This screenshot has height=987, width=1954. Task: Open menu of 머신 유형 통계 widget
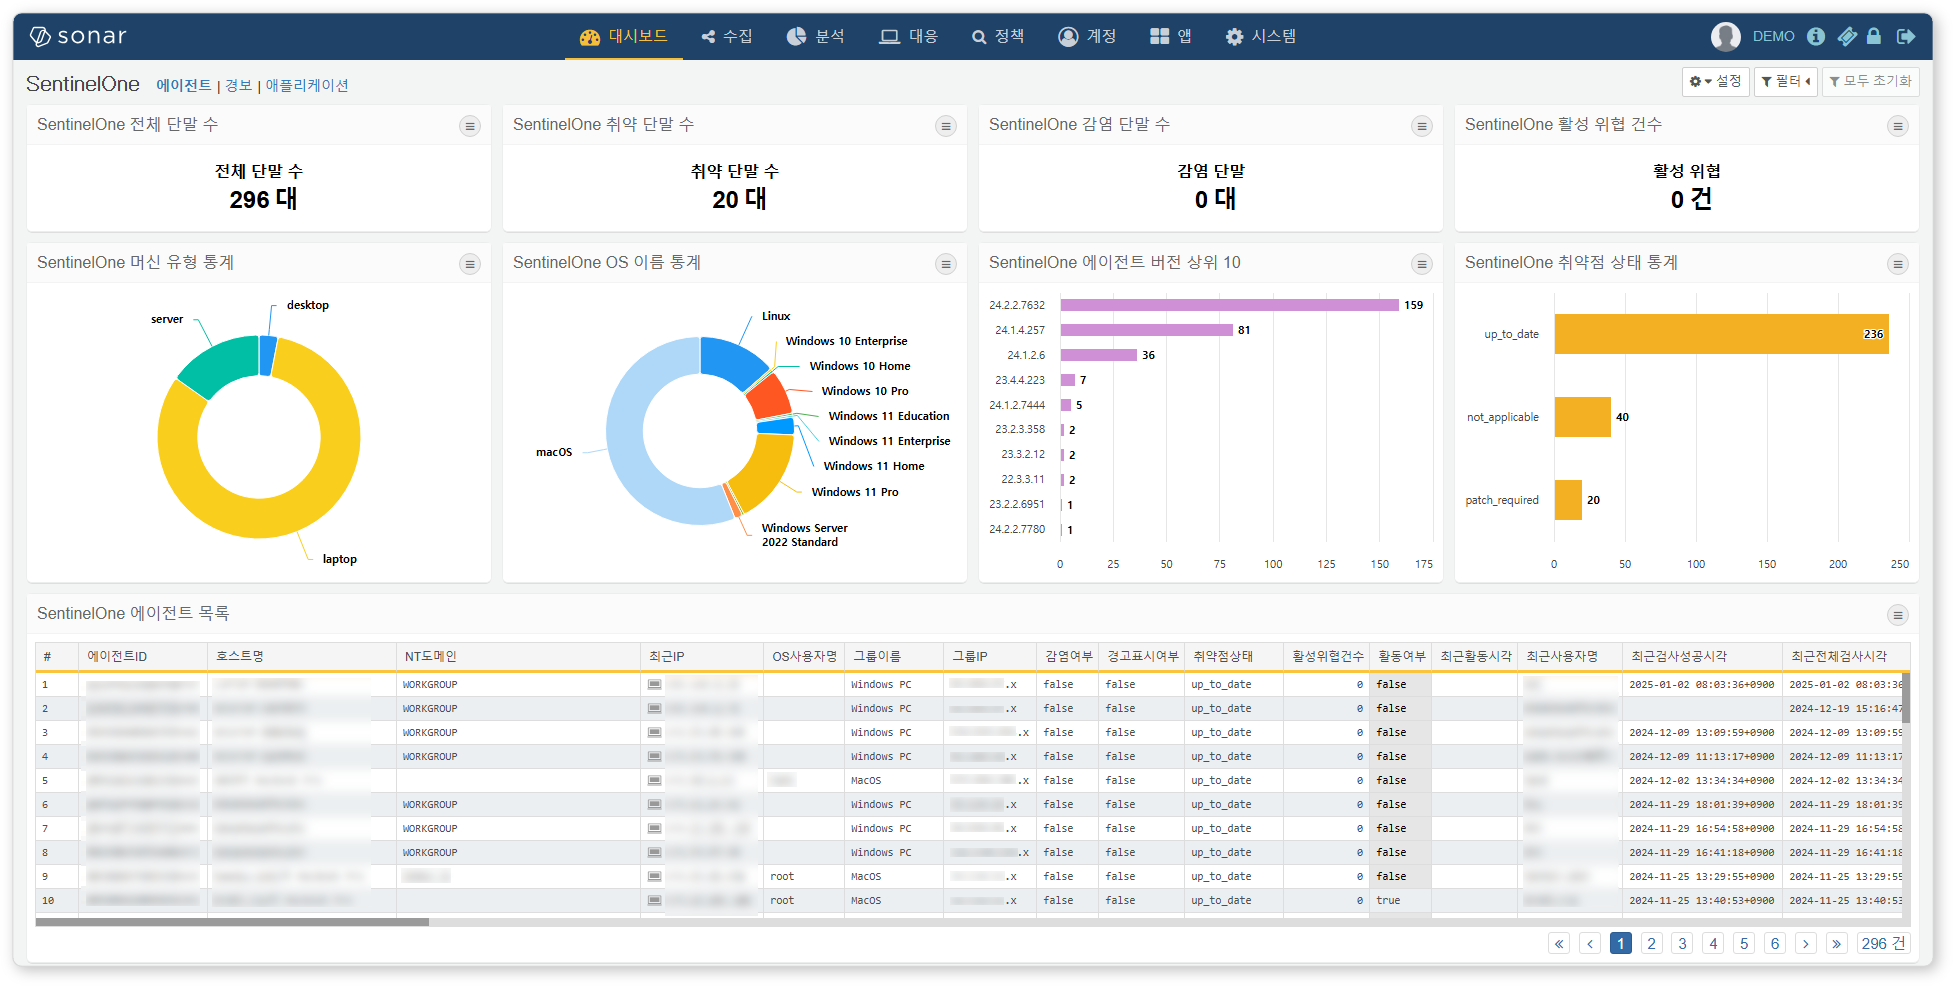click(x=470, y=264)
